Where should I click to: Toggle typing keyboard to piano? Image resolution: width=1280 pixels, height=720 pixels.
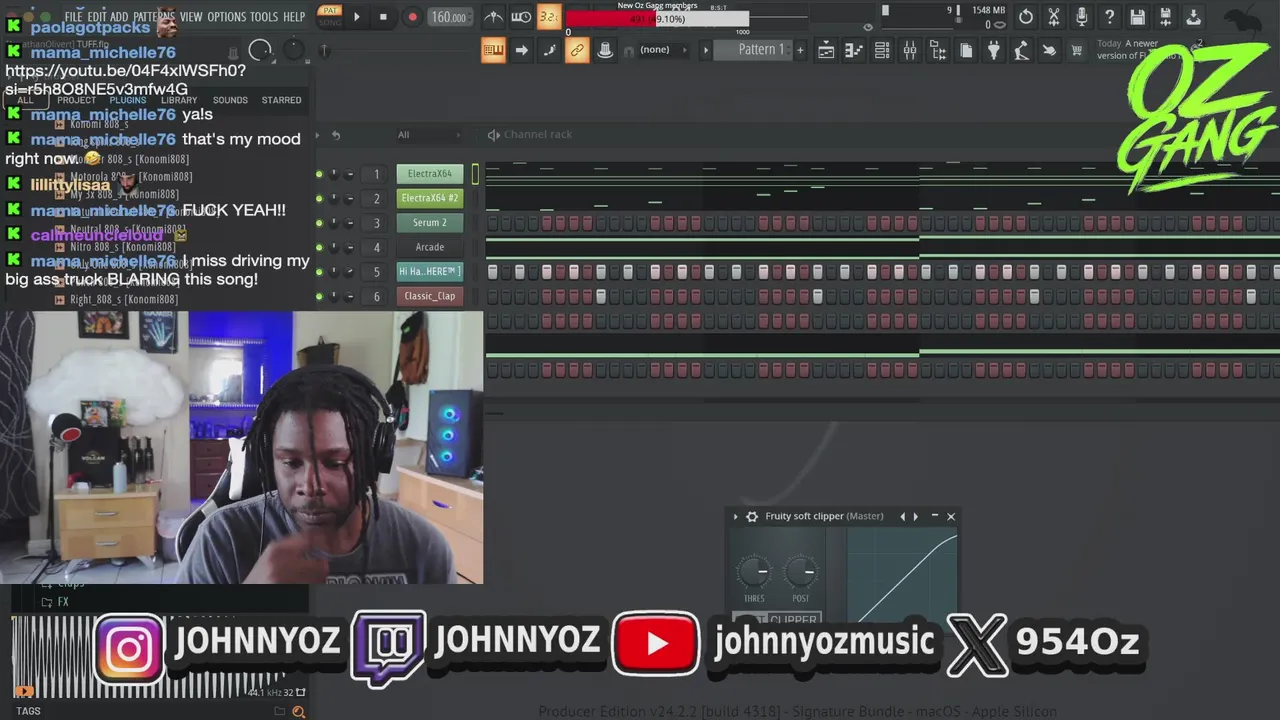click(493, 50)
